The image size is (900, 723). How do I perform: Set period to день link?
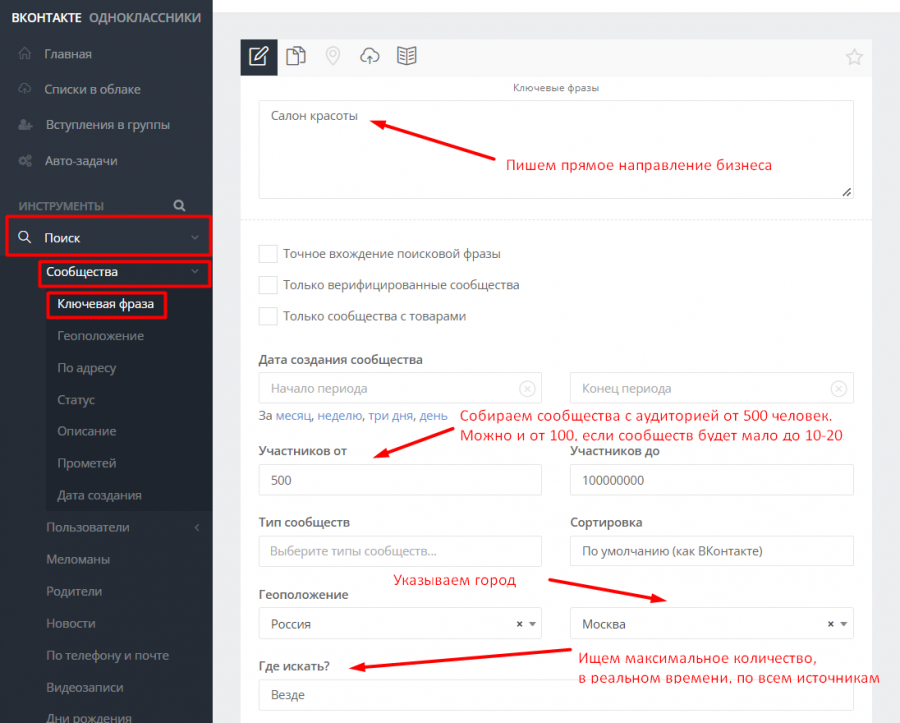click(x=433, y=416)
